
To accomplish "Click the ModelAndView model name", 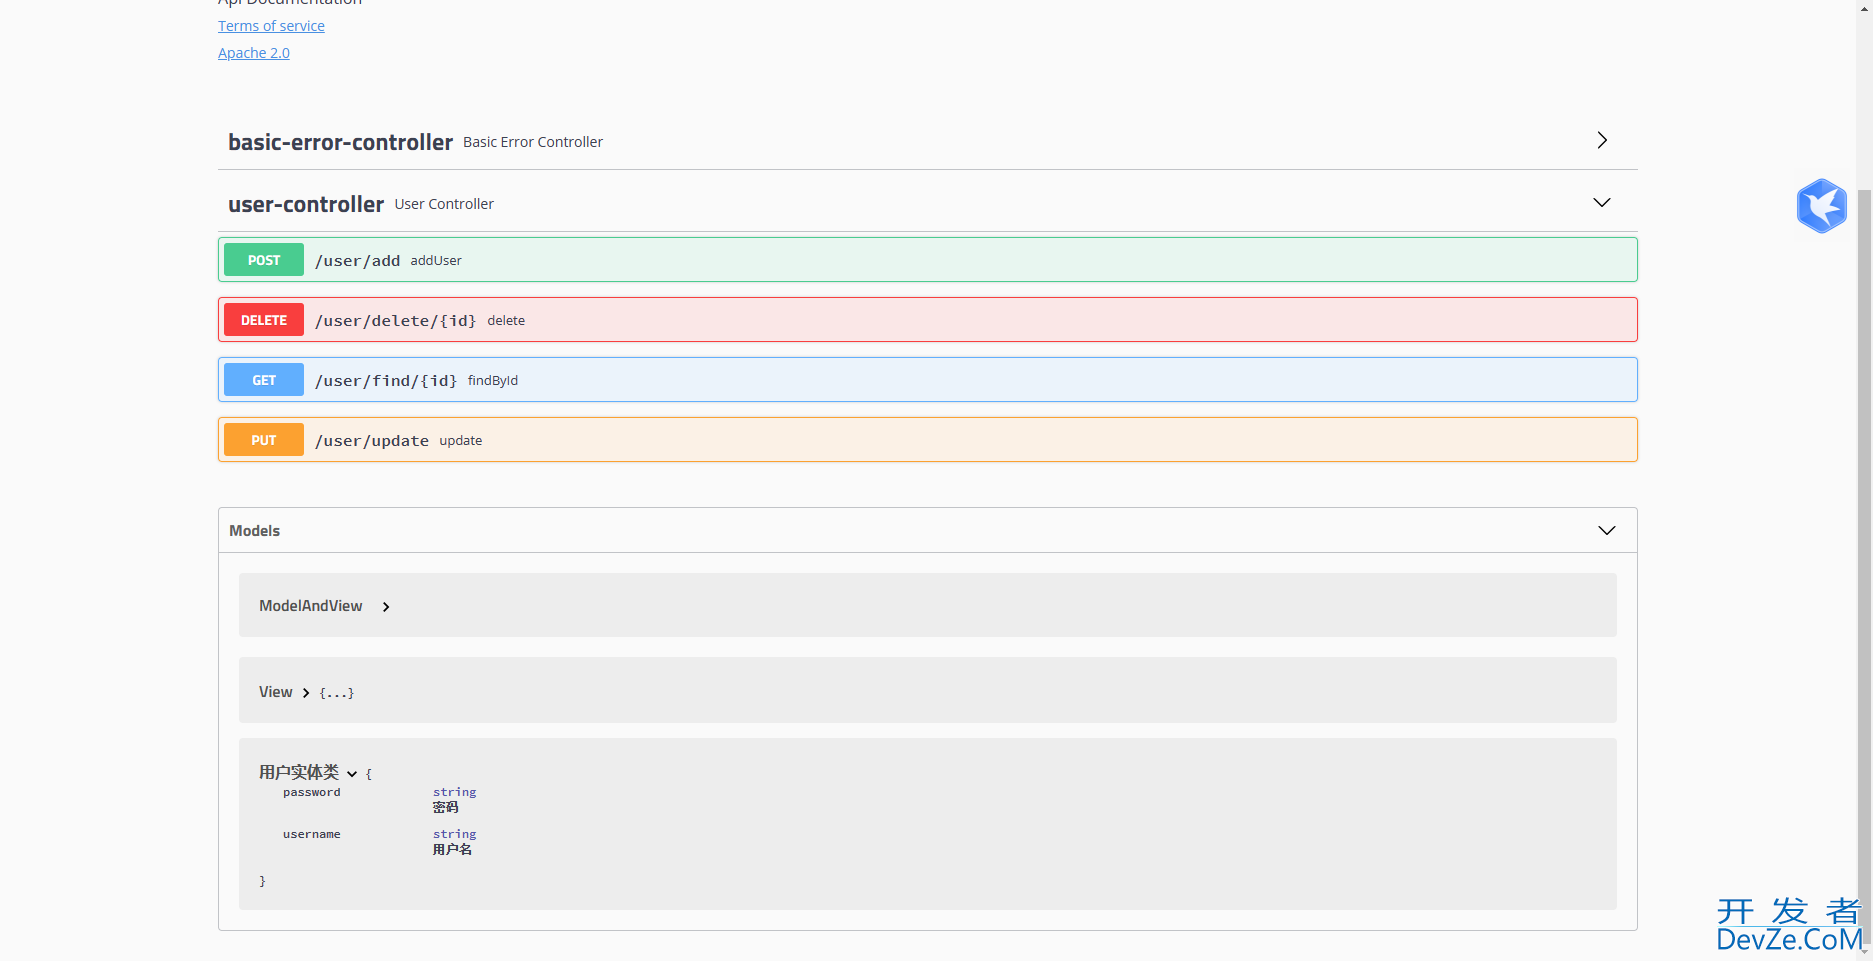I will [311, 606].
